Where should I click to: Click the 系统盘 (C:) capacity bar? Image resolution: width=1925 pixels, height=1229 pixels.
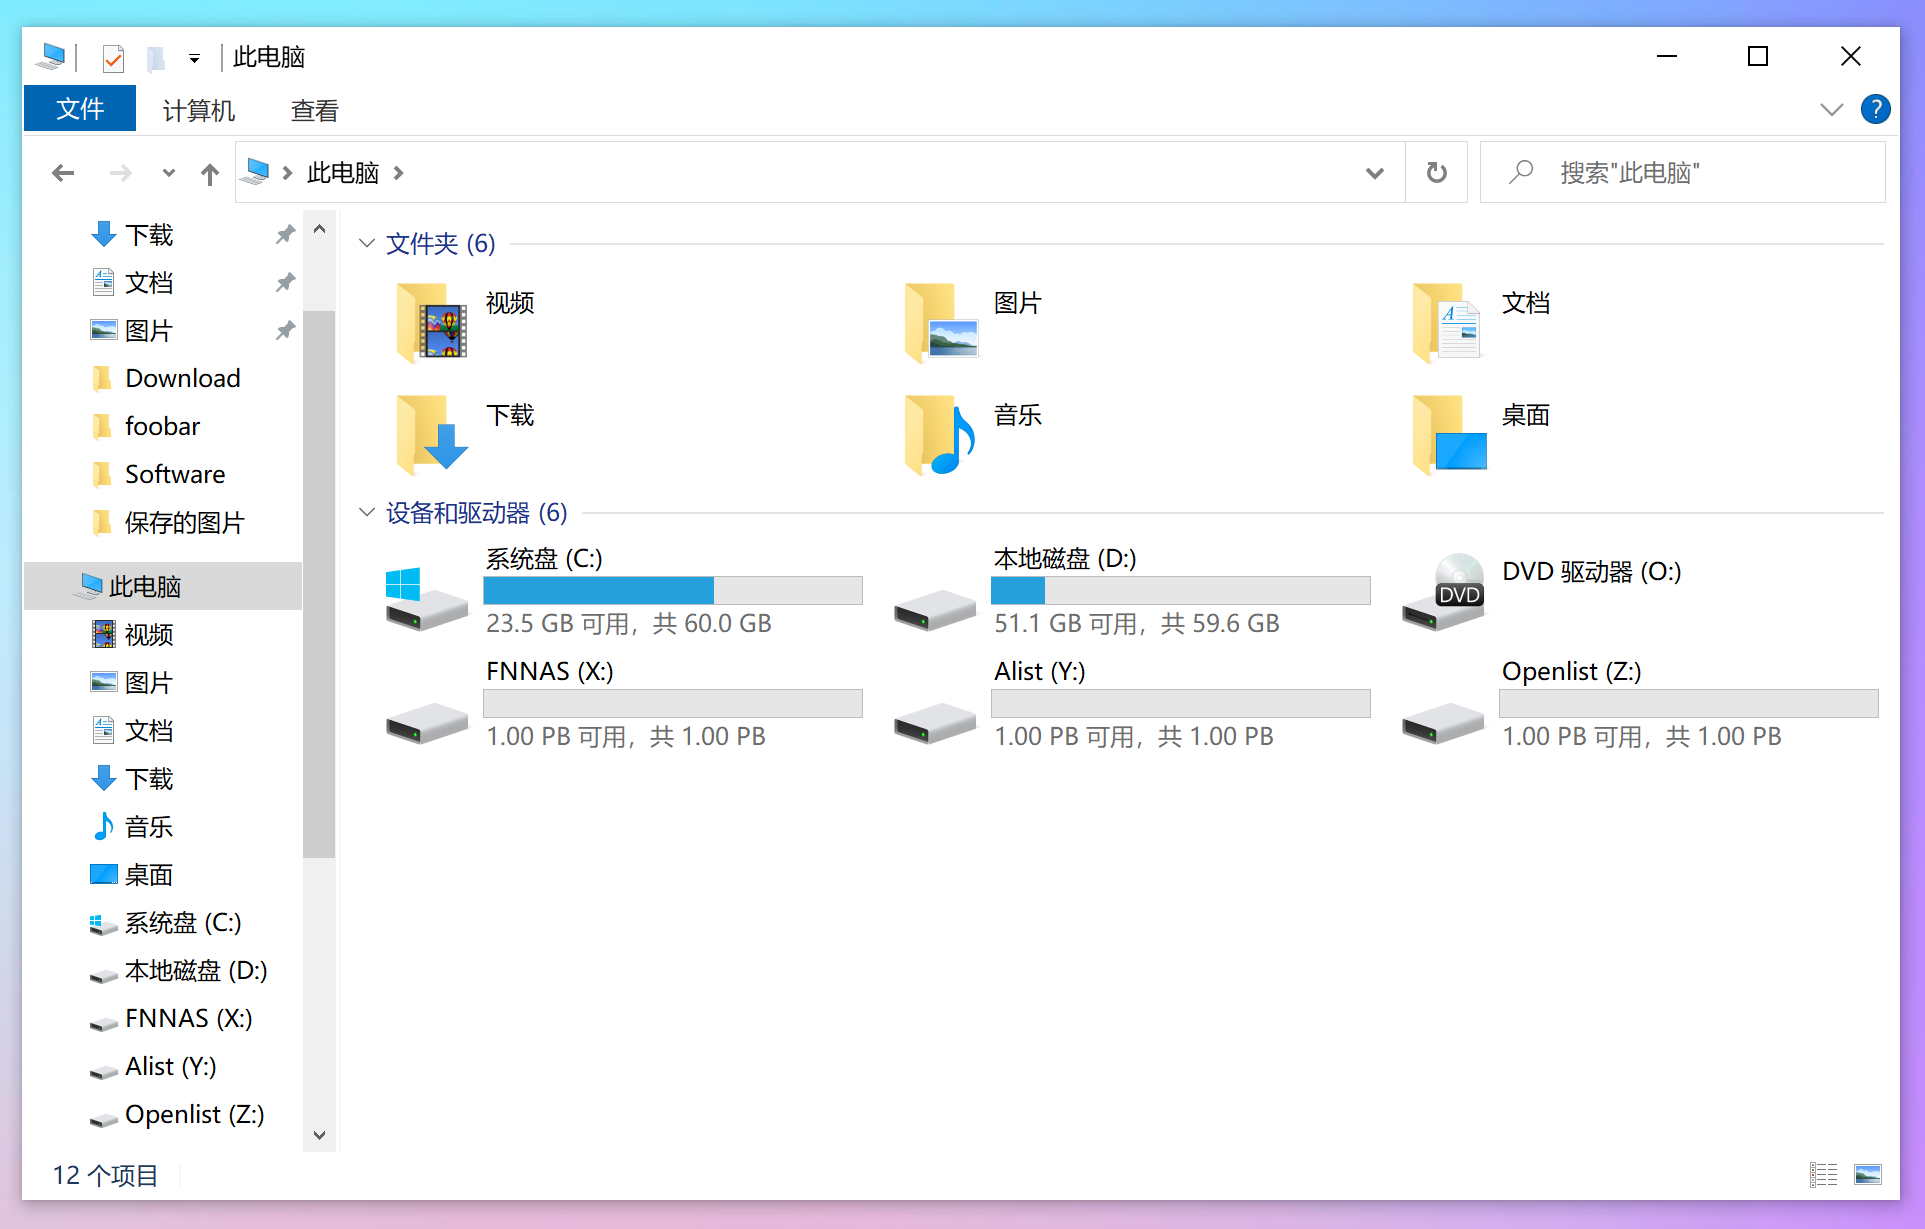[x=672, y=590]
